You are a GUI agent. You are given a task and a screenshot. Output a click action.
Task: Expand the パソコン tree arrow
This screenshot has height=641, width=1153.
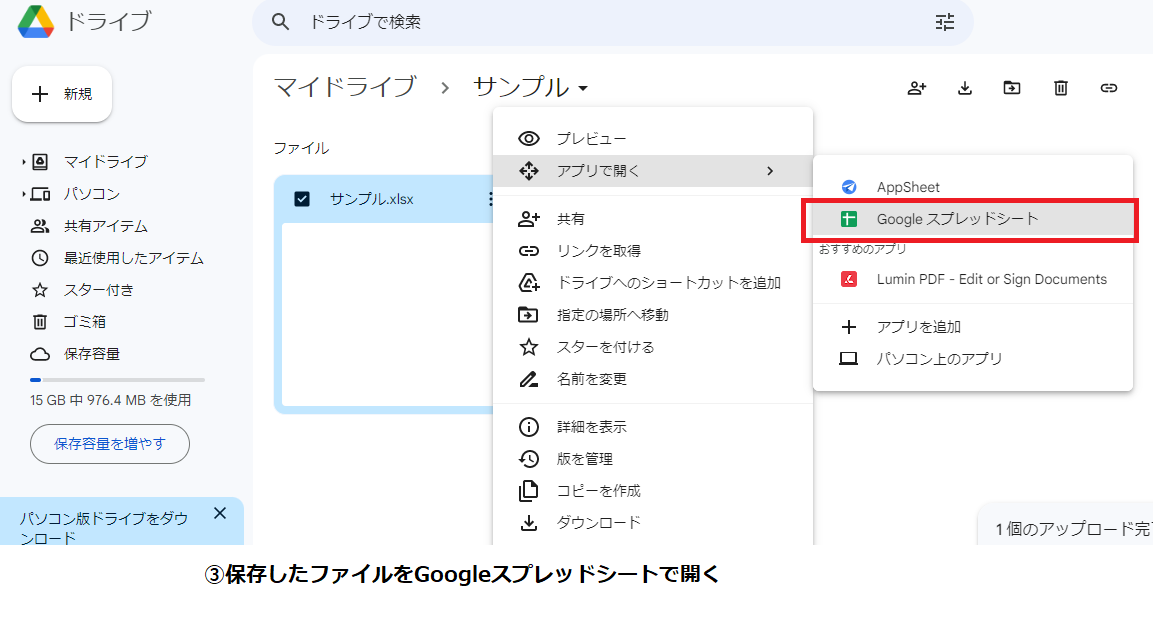pyautogui.click(x=24, y=194)
